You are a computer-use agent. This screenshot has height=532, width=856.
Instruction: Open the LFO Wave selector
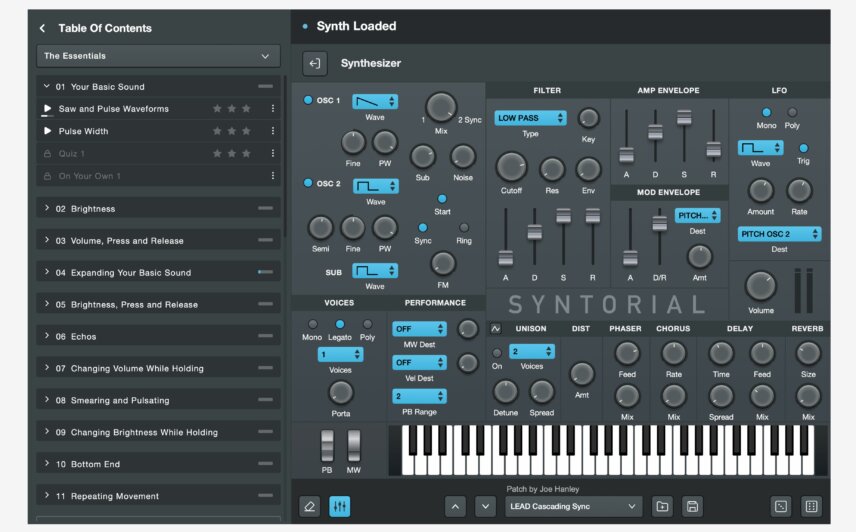[x=760, y=147]
